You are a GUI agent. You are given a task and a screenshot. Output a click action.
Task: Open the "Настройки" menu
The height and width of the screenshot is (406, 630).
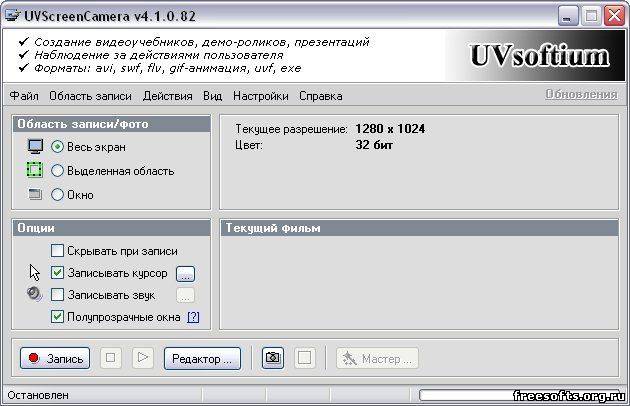(261, 96)
